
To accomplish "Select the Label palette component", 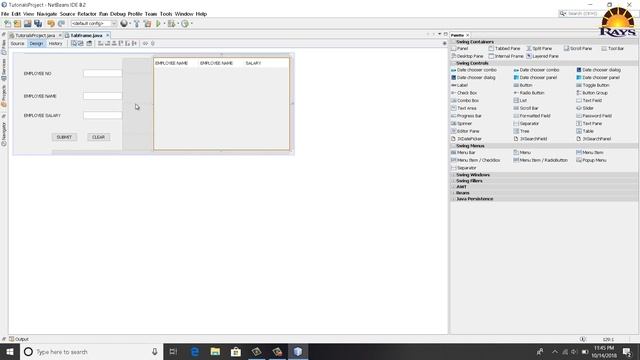I will [459, 85].
